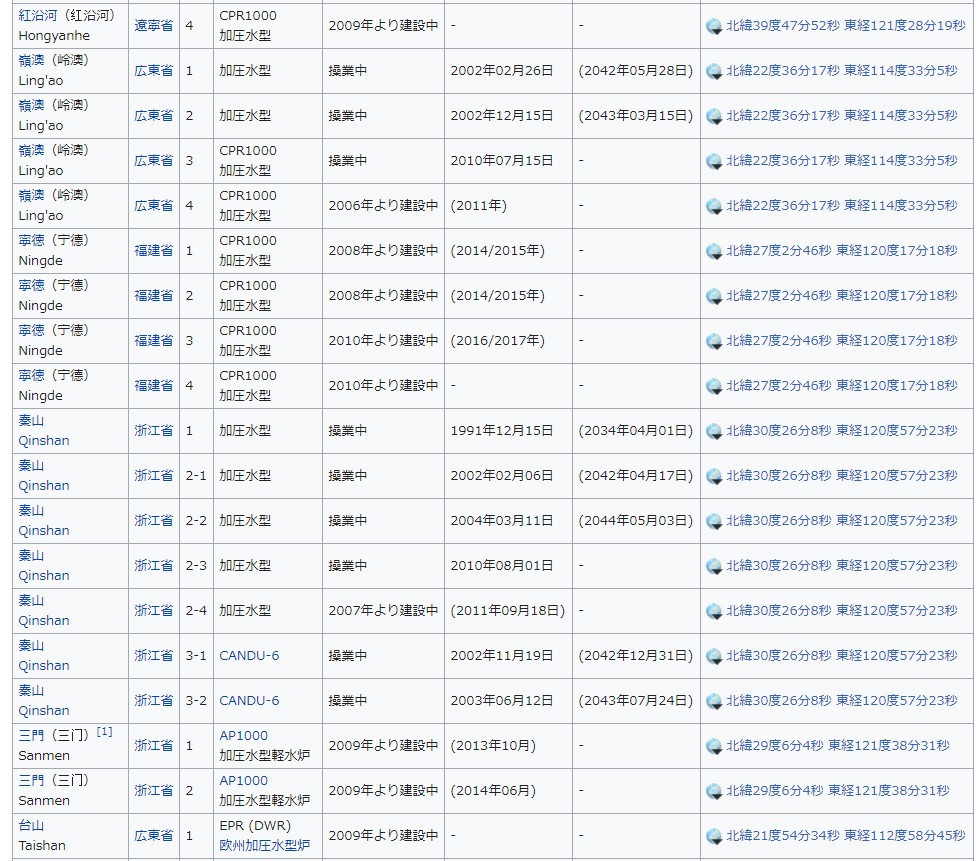Open the 遼寧省 province link

(154, 25)
